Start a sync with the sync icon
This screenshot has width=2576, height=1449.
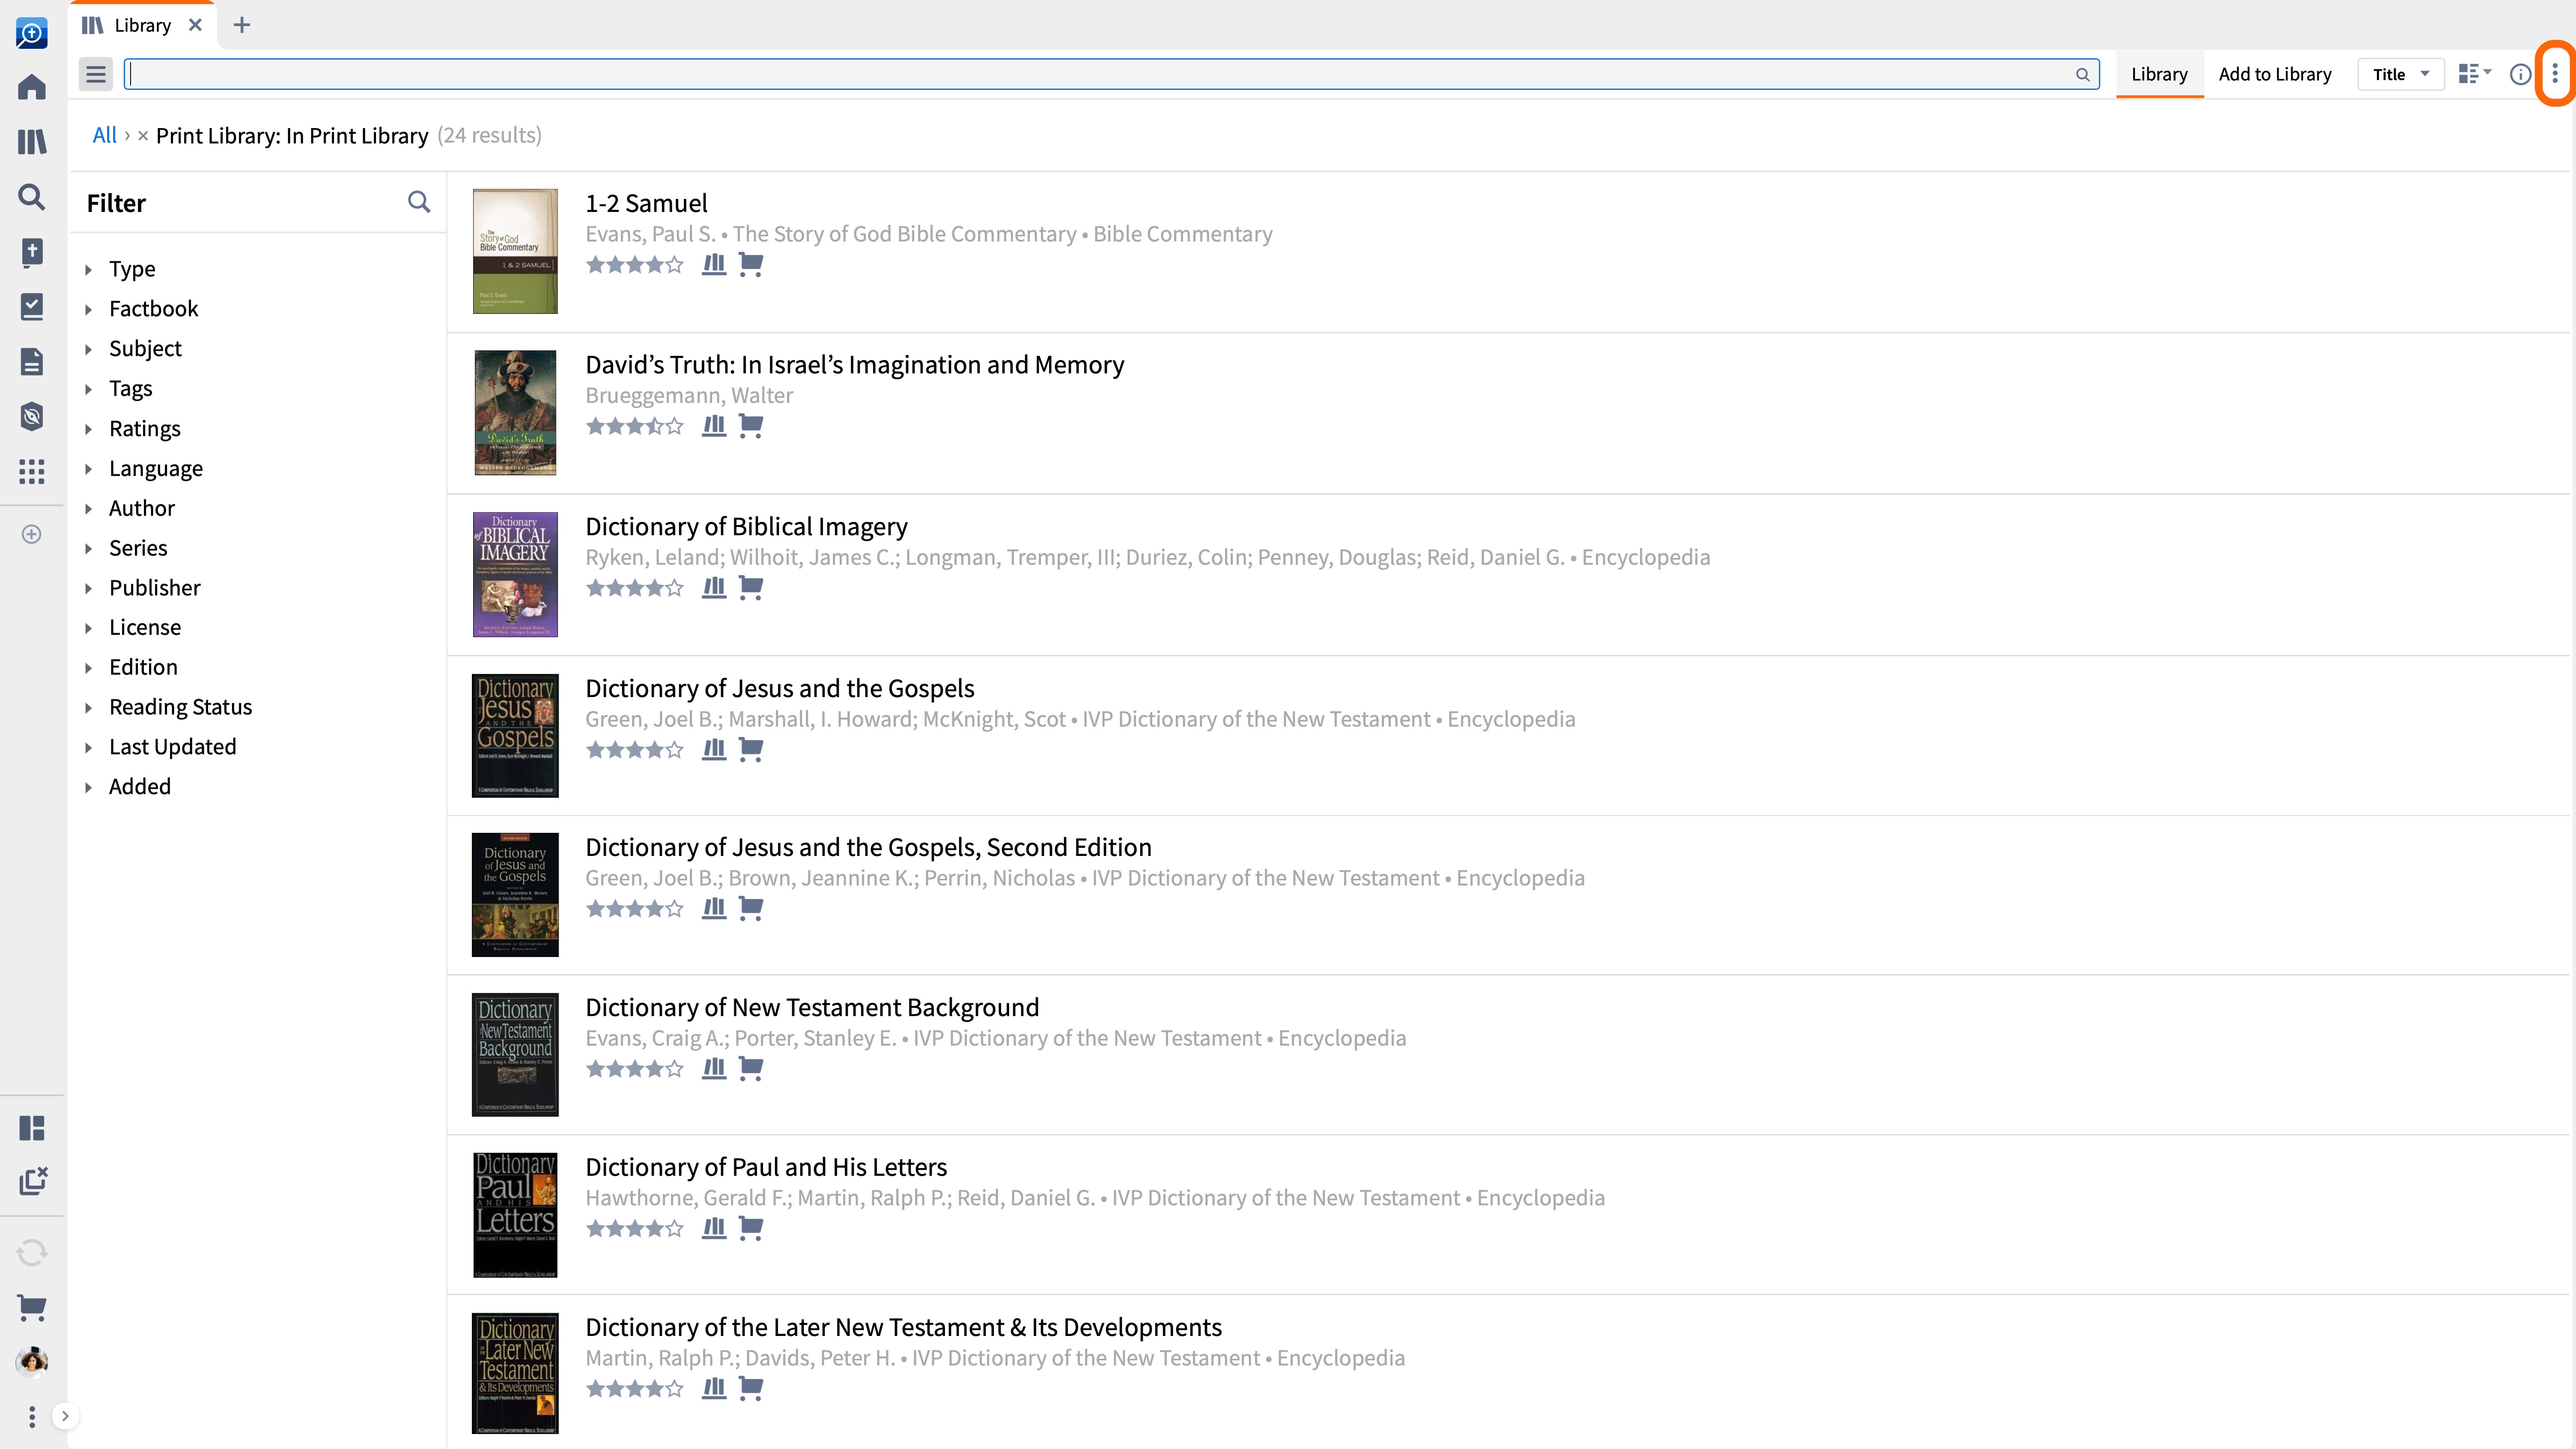pyautogui.click(x=31, y=1252)
